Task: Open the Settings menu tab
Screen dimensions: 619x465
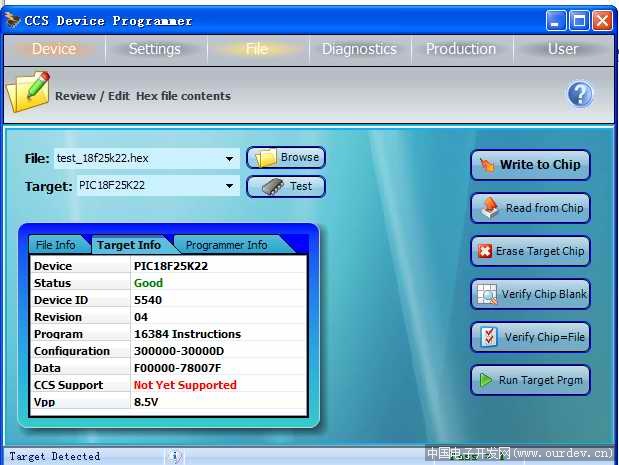Action: pos(155,49)
